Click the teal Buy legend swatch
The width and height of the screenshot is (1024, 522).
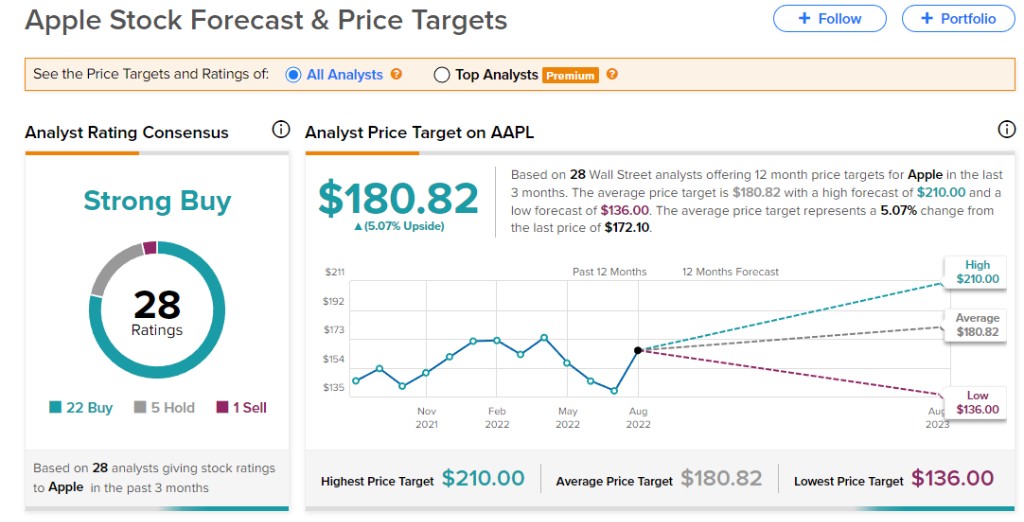pos(56,408)
